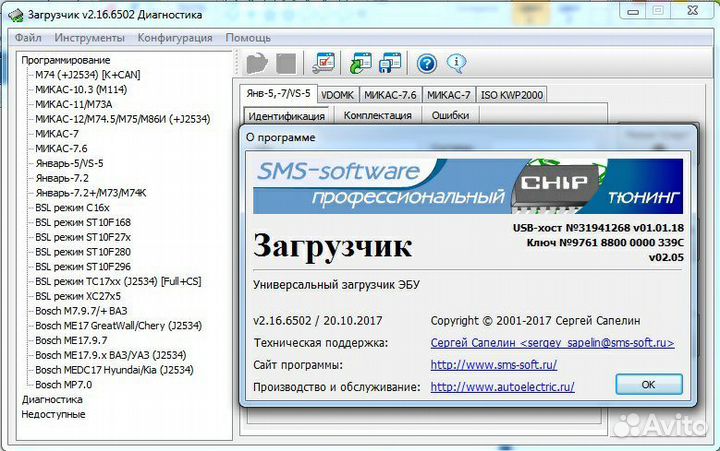Image resolution: width=720 pixels, height=451 pixels.
Task: Click the SMS-software chip tuning banner
Action: coord(468,186)
